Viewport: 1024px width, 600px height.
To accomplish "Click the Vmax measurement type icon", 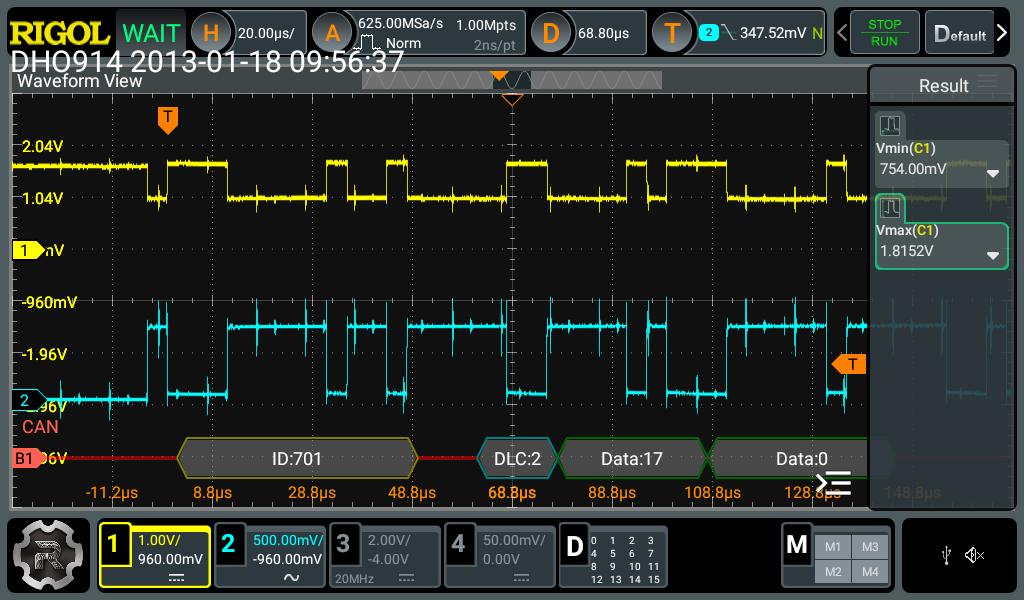I will pos(889,208).
